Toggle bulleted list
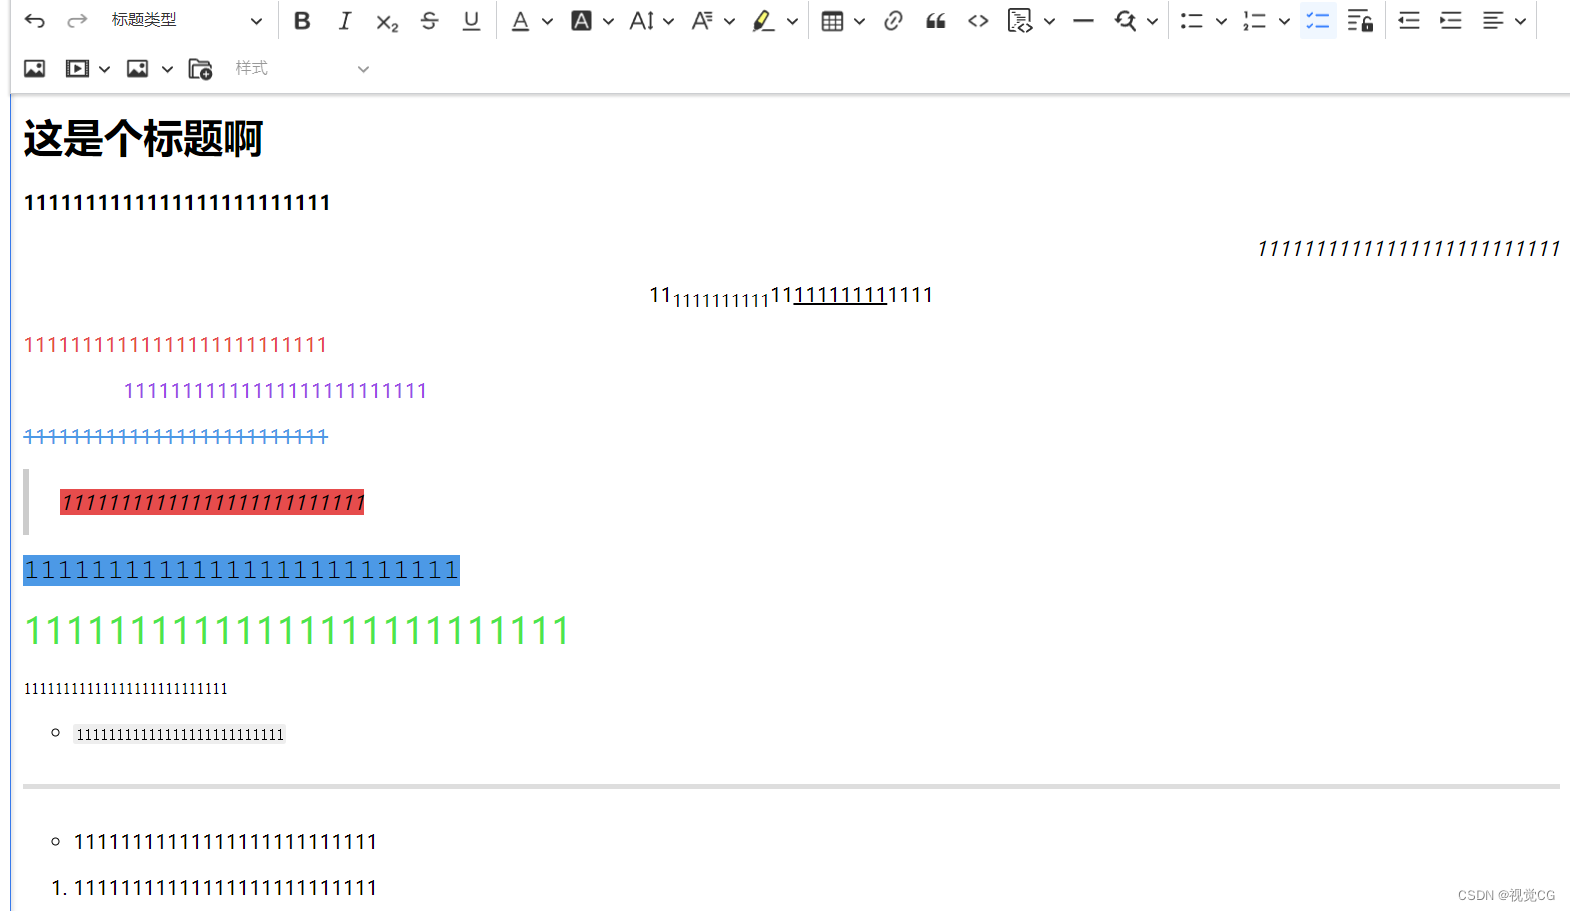Image resolution: width=1570 pixels, height=911 pixels. 1192,21
